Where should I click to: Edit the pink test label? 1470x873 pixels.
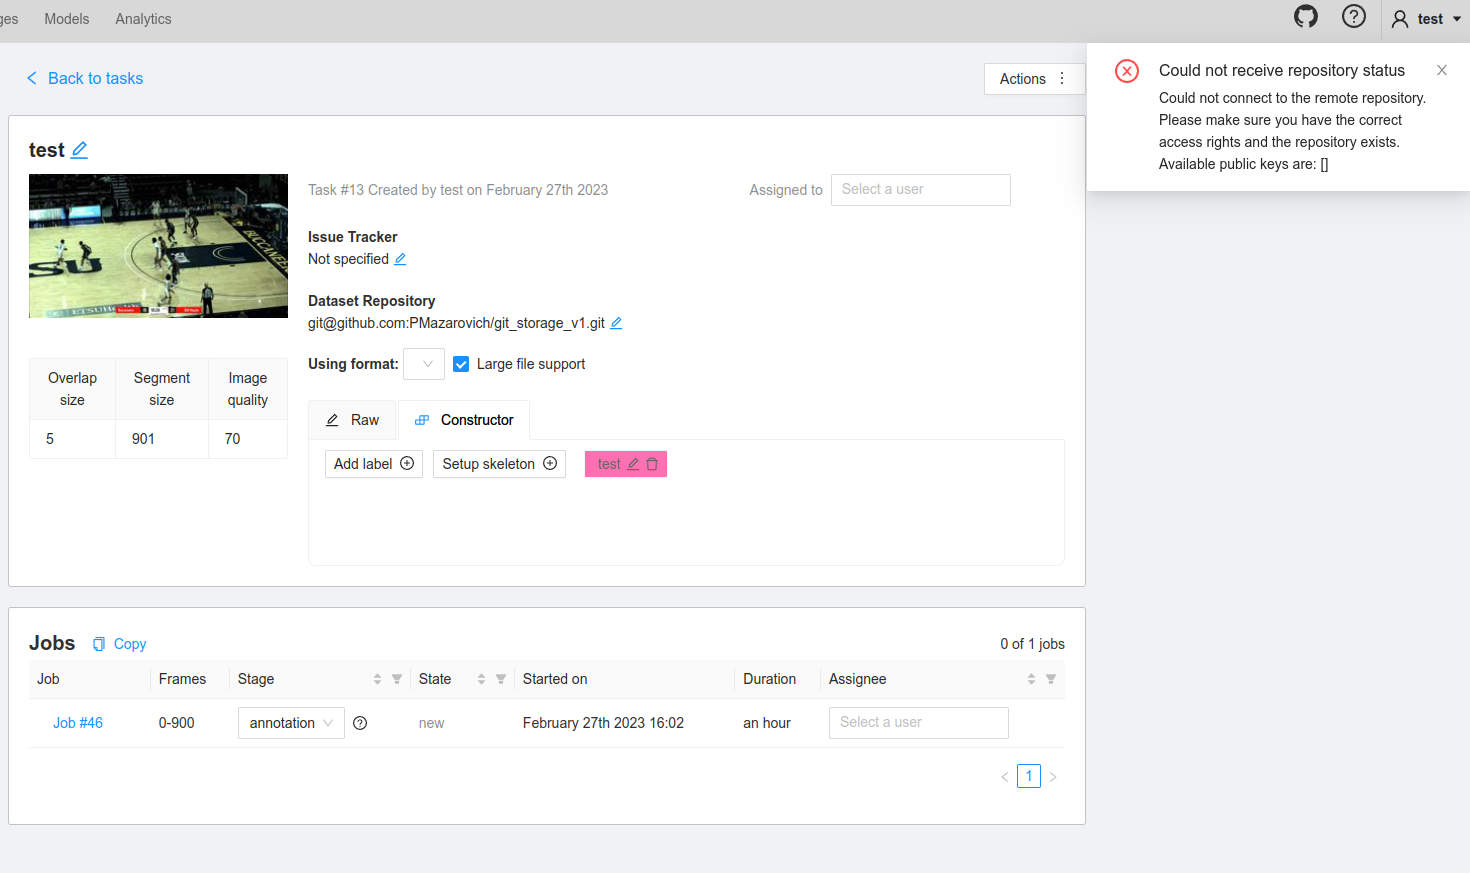633,464
